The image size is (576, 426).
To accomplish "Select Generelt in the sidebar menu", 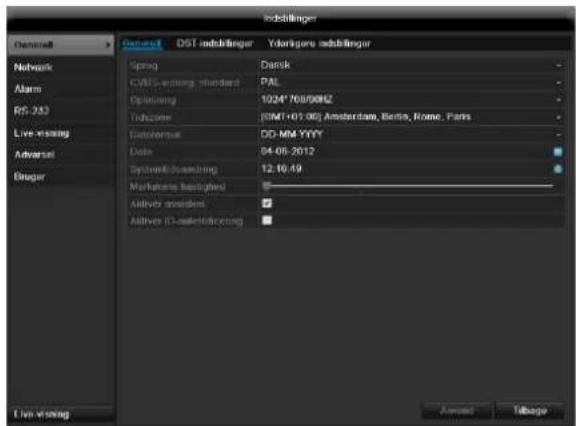I will coord(61,45).
